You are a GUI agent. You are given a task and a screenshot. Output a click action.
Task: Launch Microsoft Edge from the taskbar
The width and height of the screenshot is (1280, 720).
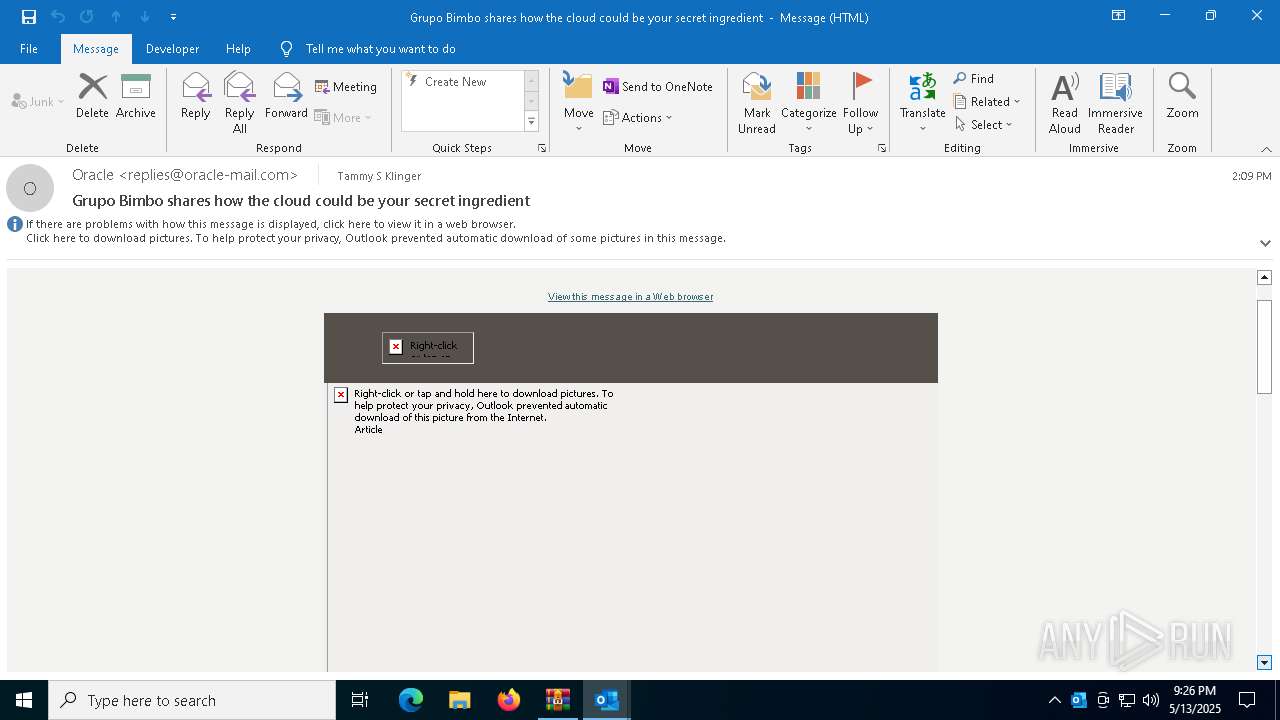(x=411, y=700)
